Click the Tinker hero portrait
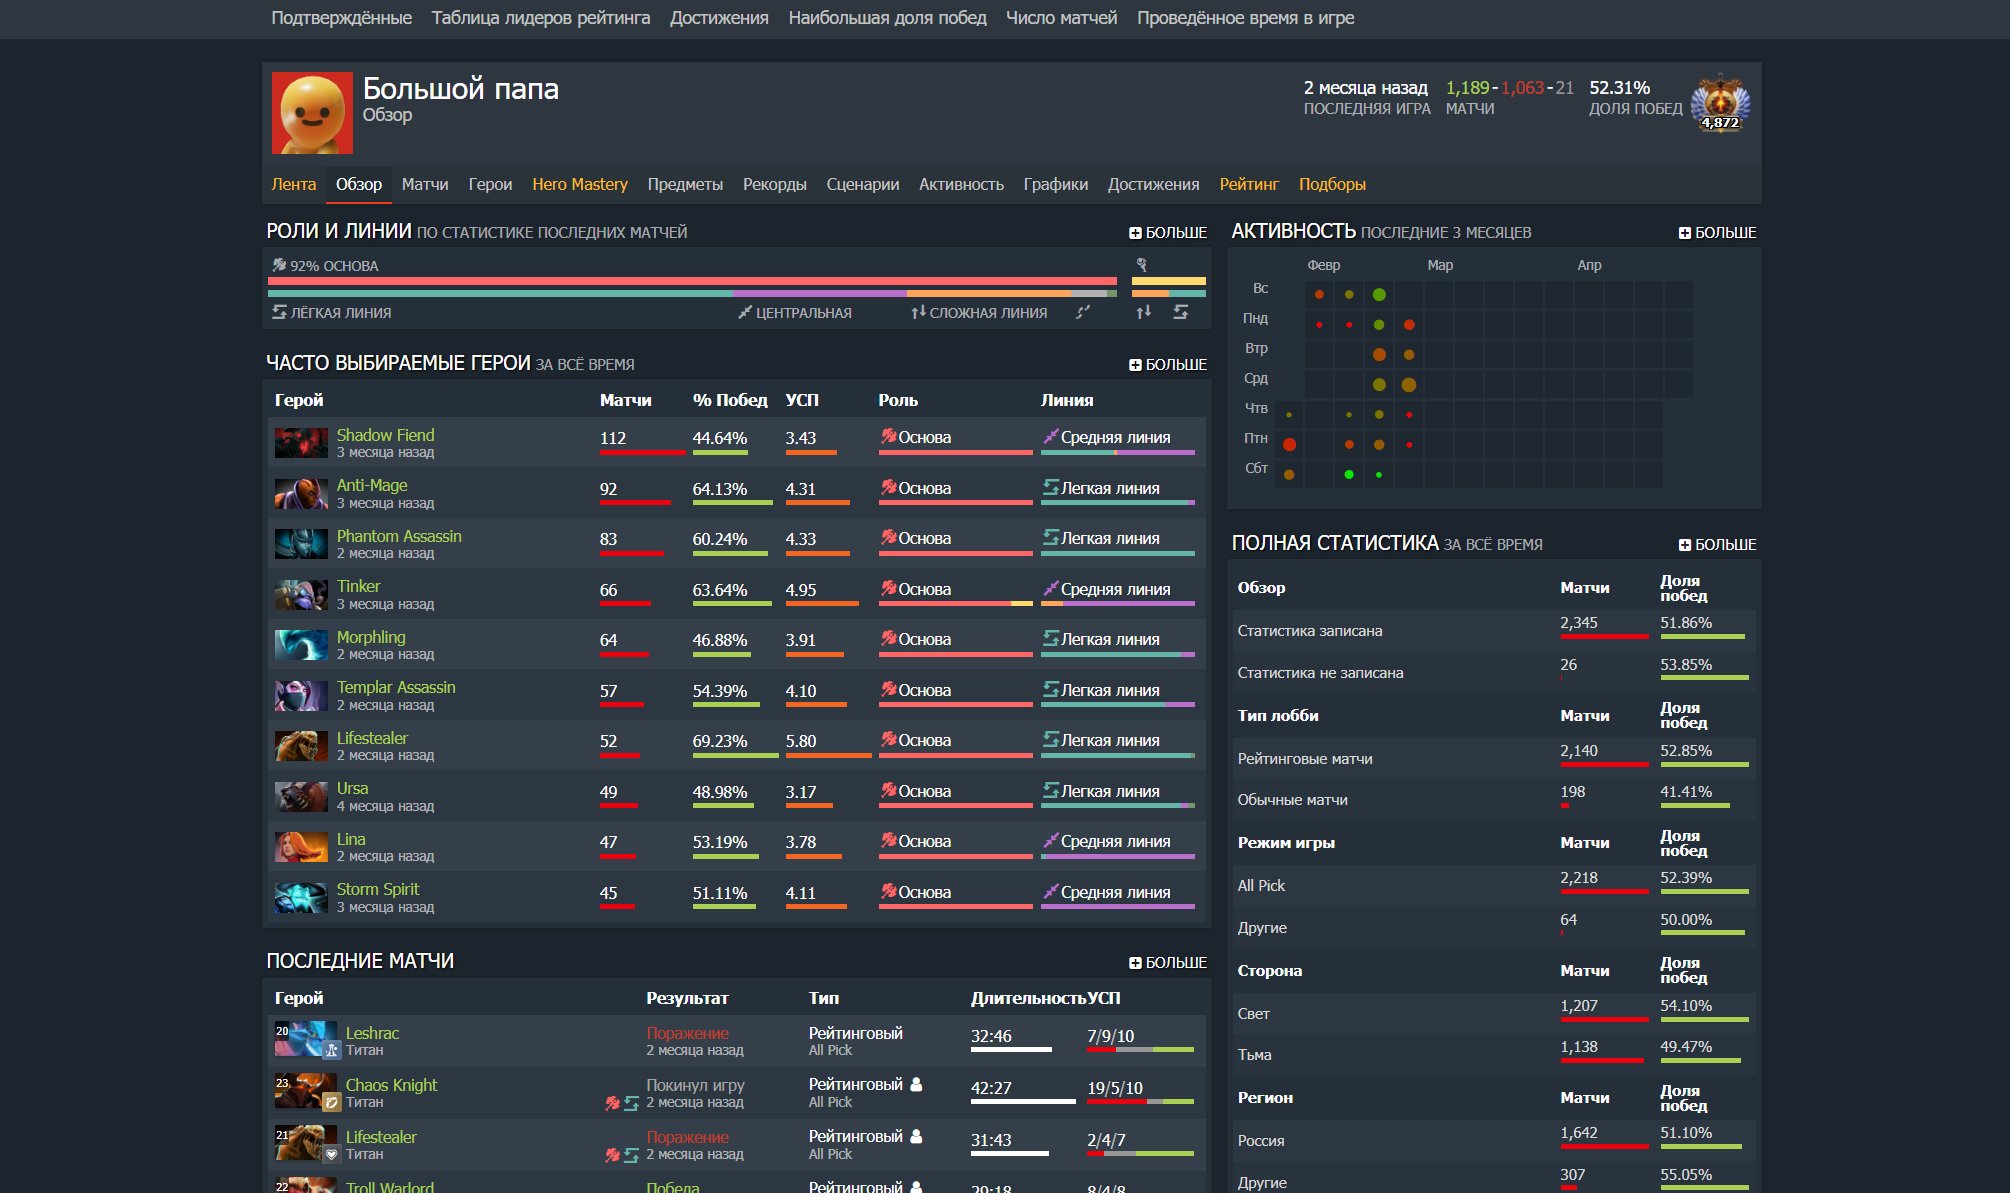Image resolution: width=2010 pixels, height=1193 pixels. click(x=301, y=595)
